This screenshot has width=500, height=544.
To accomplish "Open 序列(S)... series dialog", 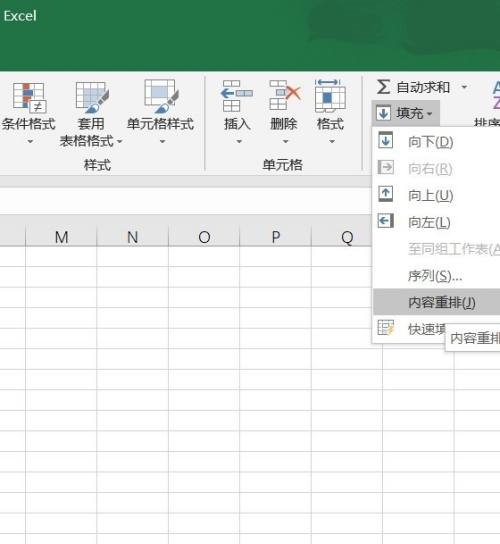I will [436, 276].
